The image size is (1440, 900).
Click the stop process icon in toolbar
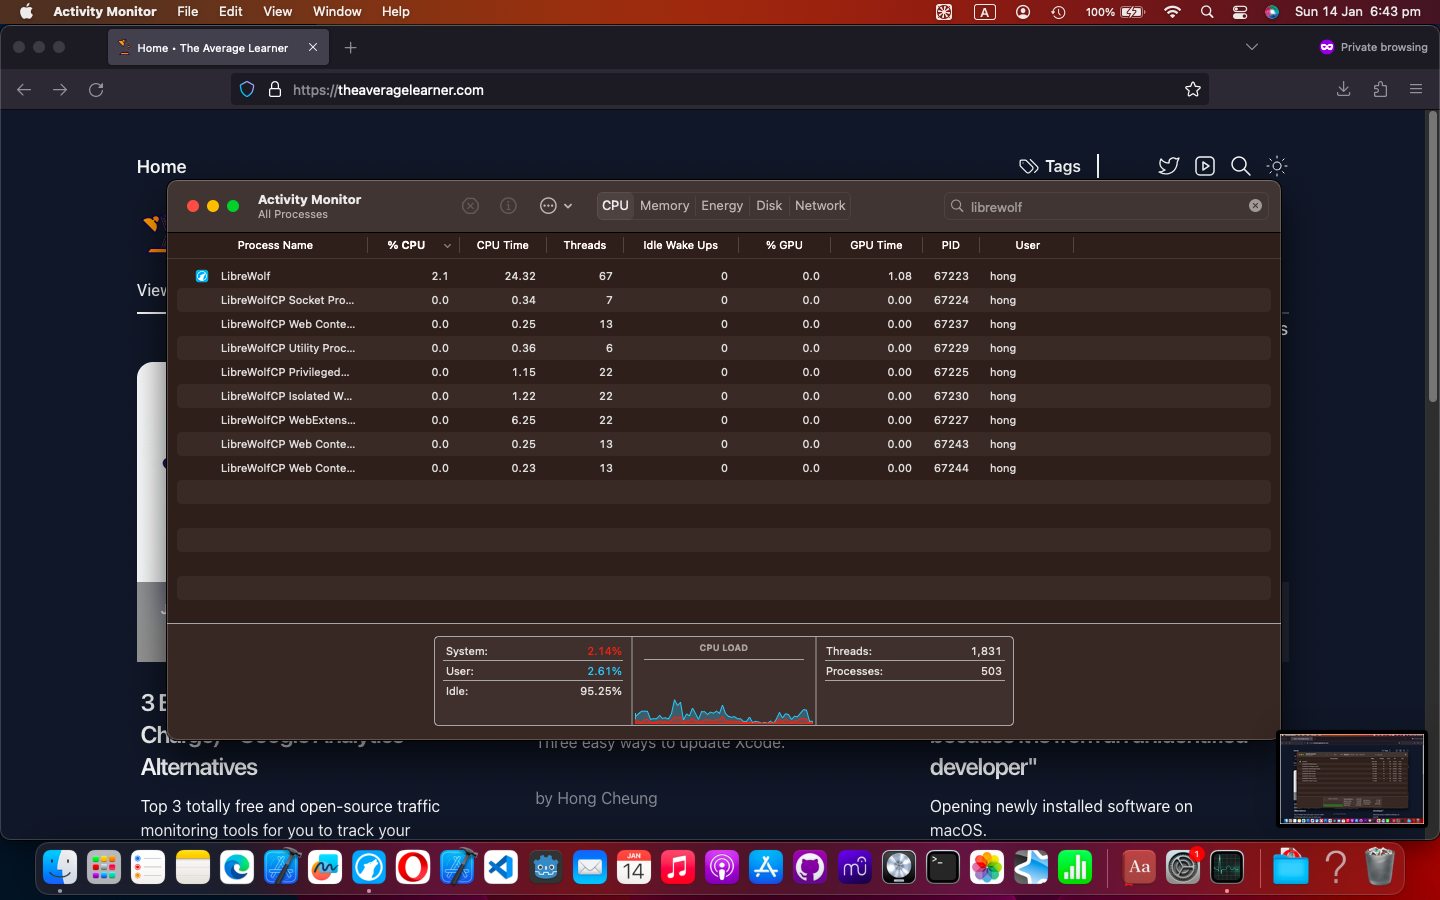470,206
